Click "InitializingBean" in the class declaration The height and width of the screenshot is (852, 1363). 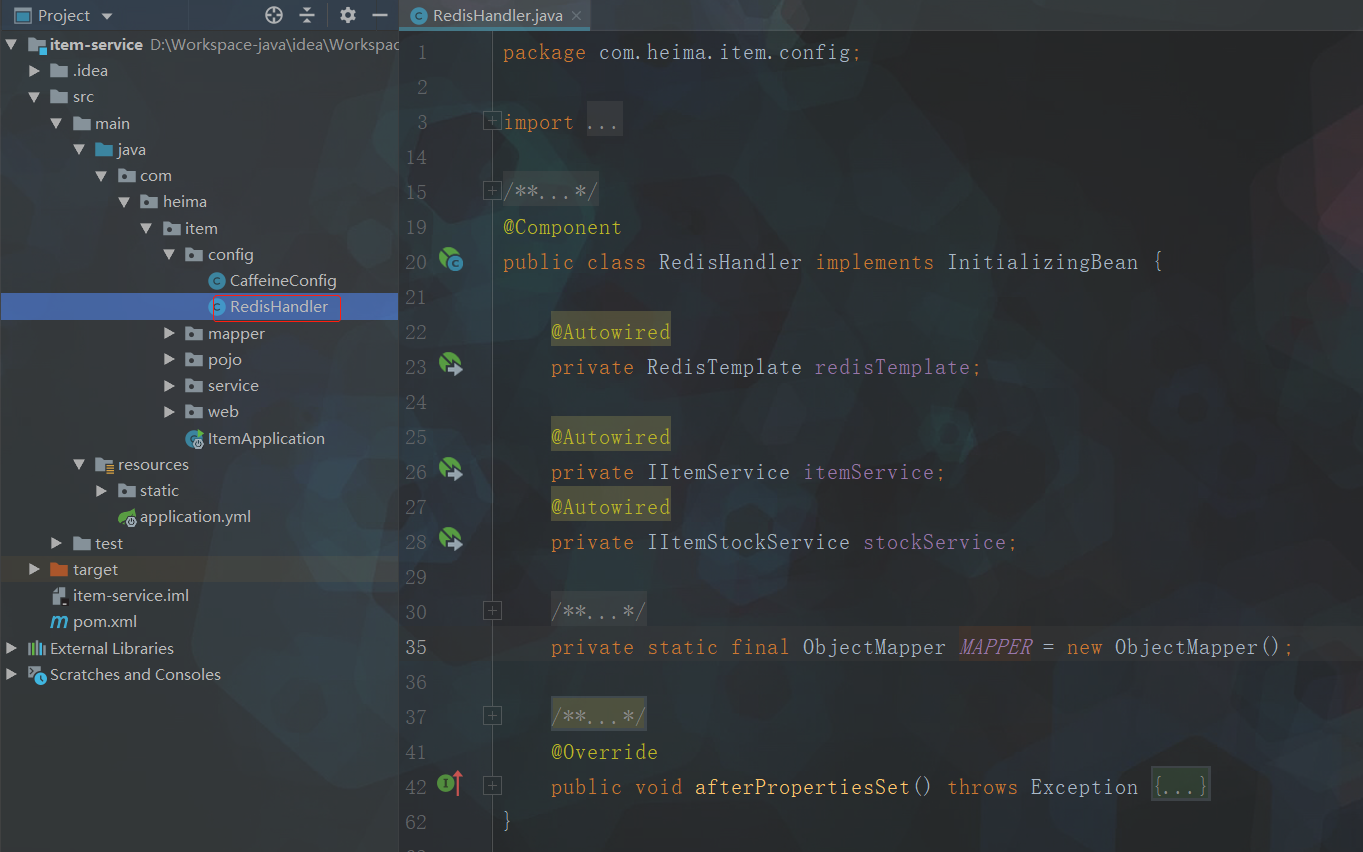(x=1043, y=262)
